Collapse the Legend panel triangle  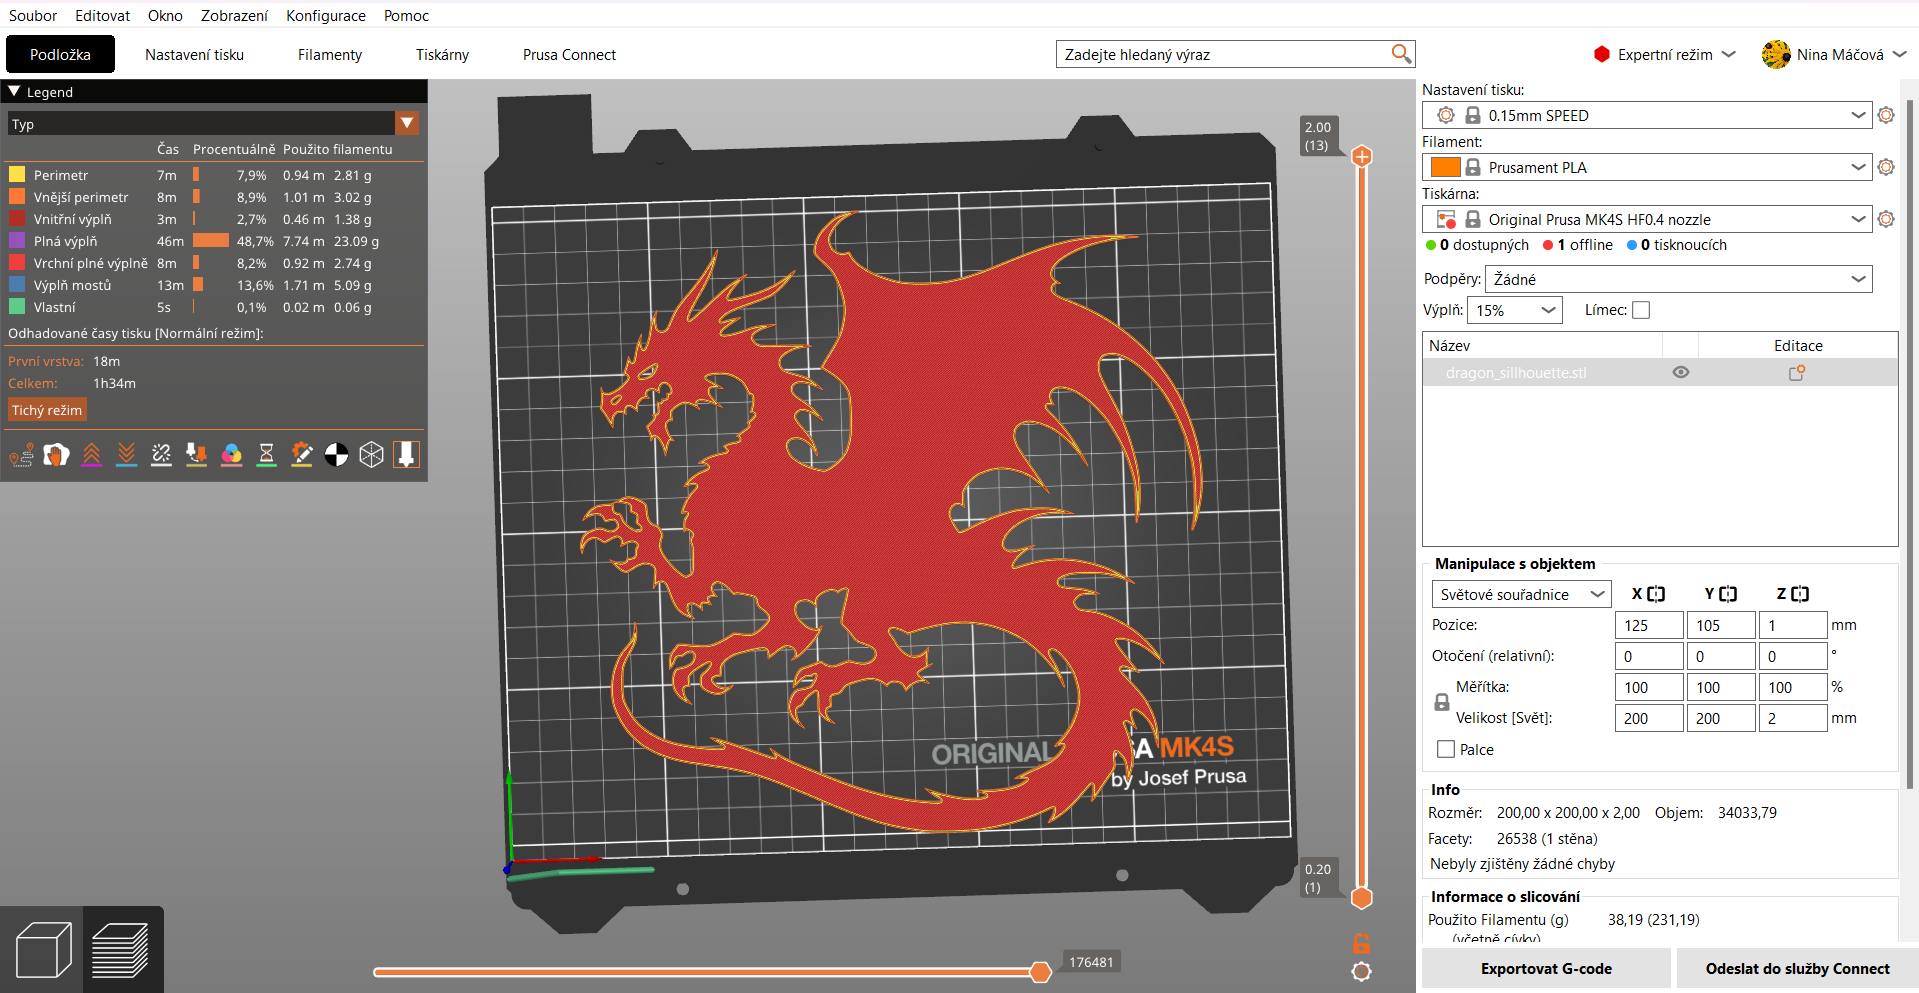pos(14,91)
